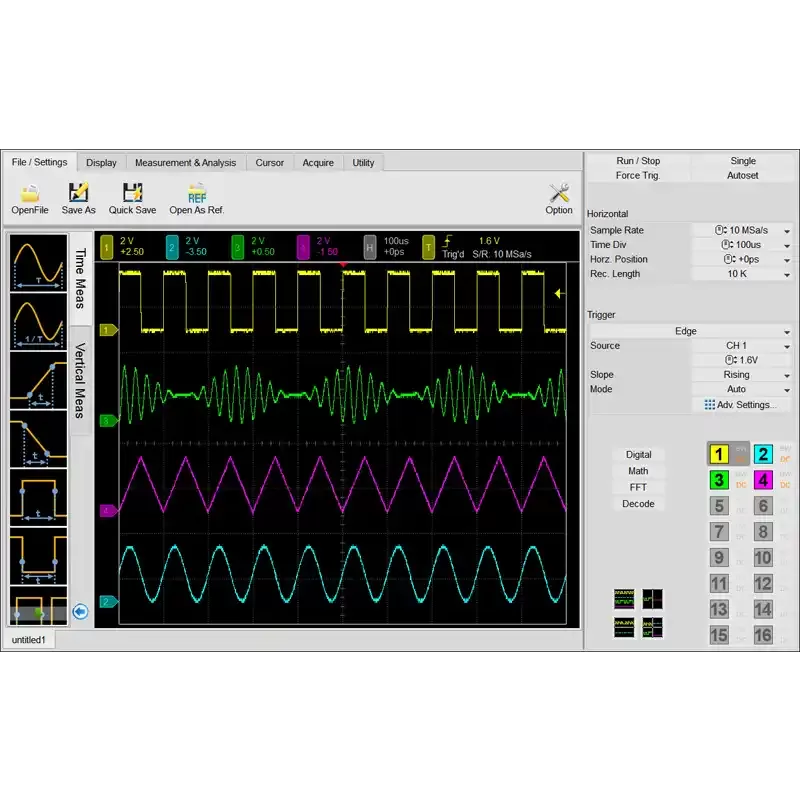The height and width of the screenshot is (800, 800).
Task: Expand the trigger Slope dropdown
Action: 787,375
